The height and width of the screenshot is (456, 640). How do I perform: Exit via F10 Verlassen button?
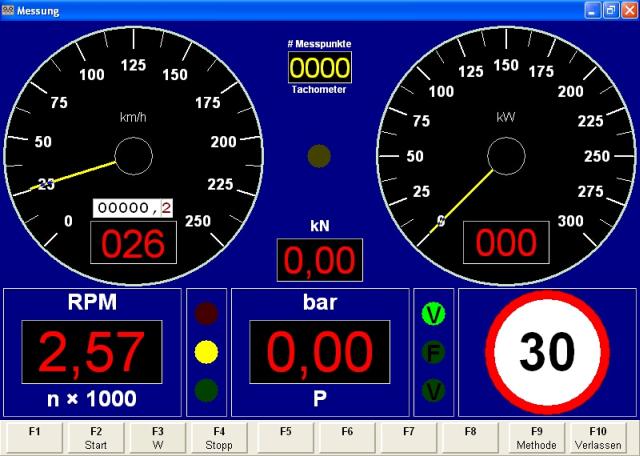click(x=598, y=438)
